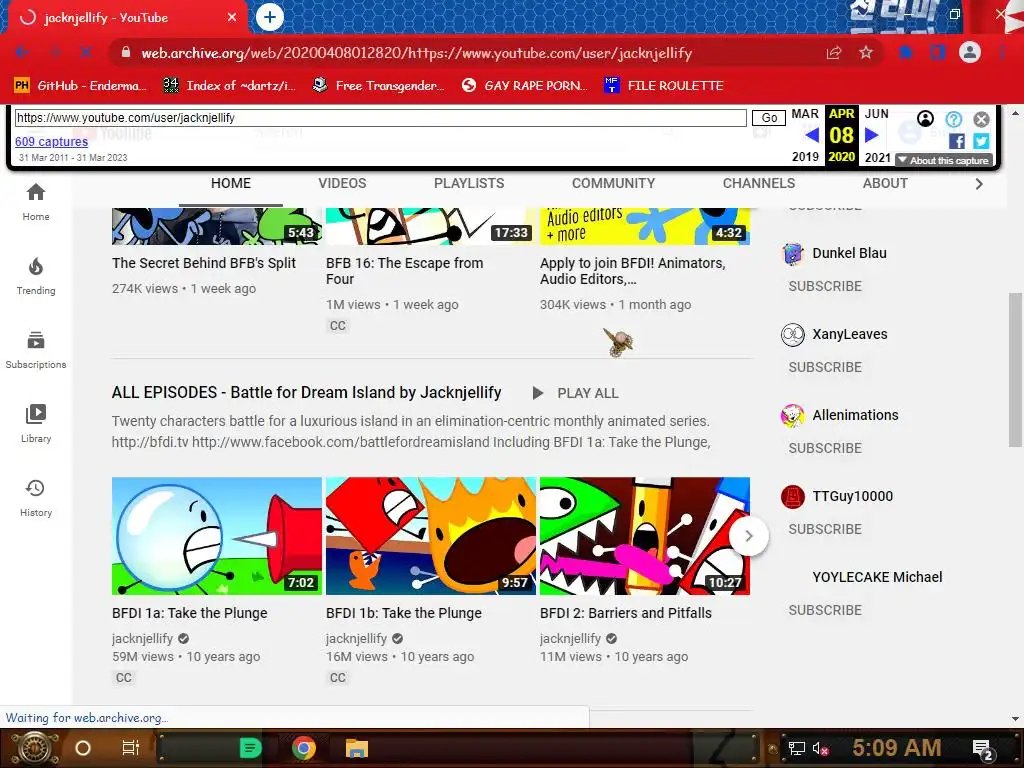The image size is (1024, 768).
Task: Open YouTube Home in sidebar
Action: [x=36, y=202]
